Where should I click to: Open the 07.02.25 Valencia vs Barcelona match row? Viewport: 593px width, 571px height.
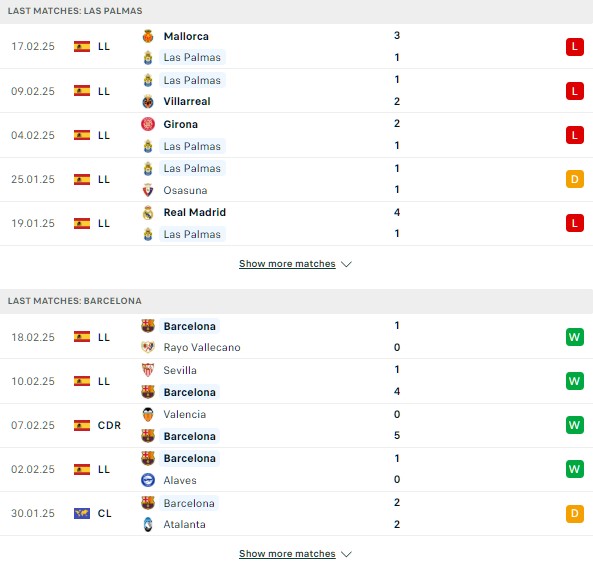click(x=296, y=425)
